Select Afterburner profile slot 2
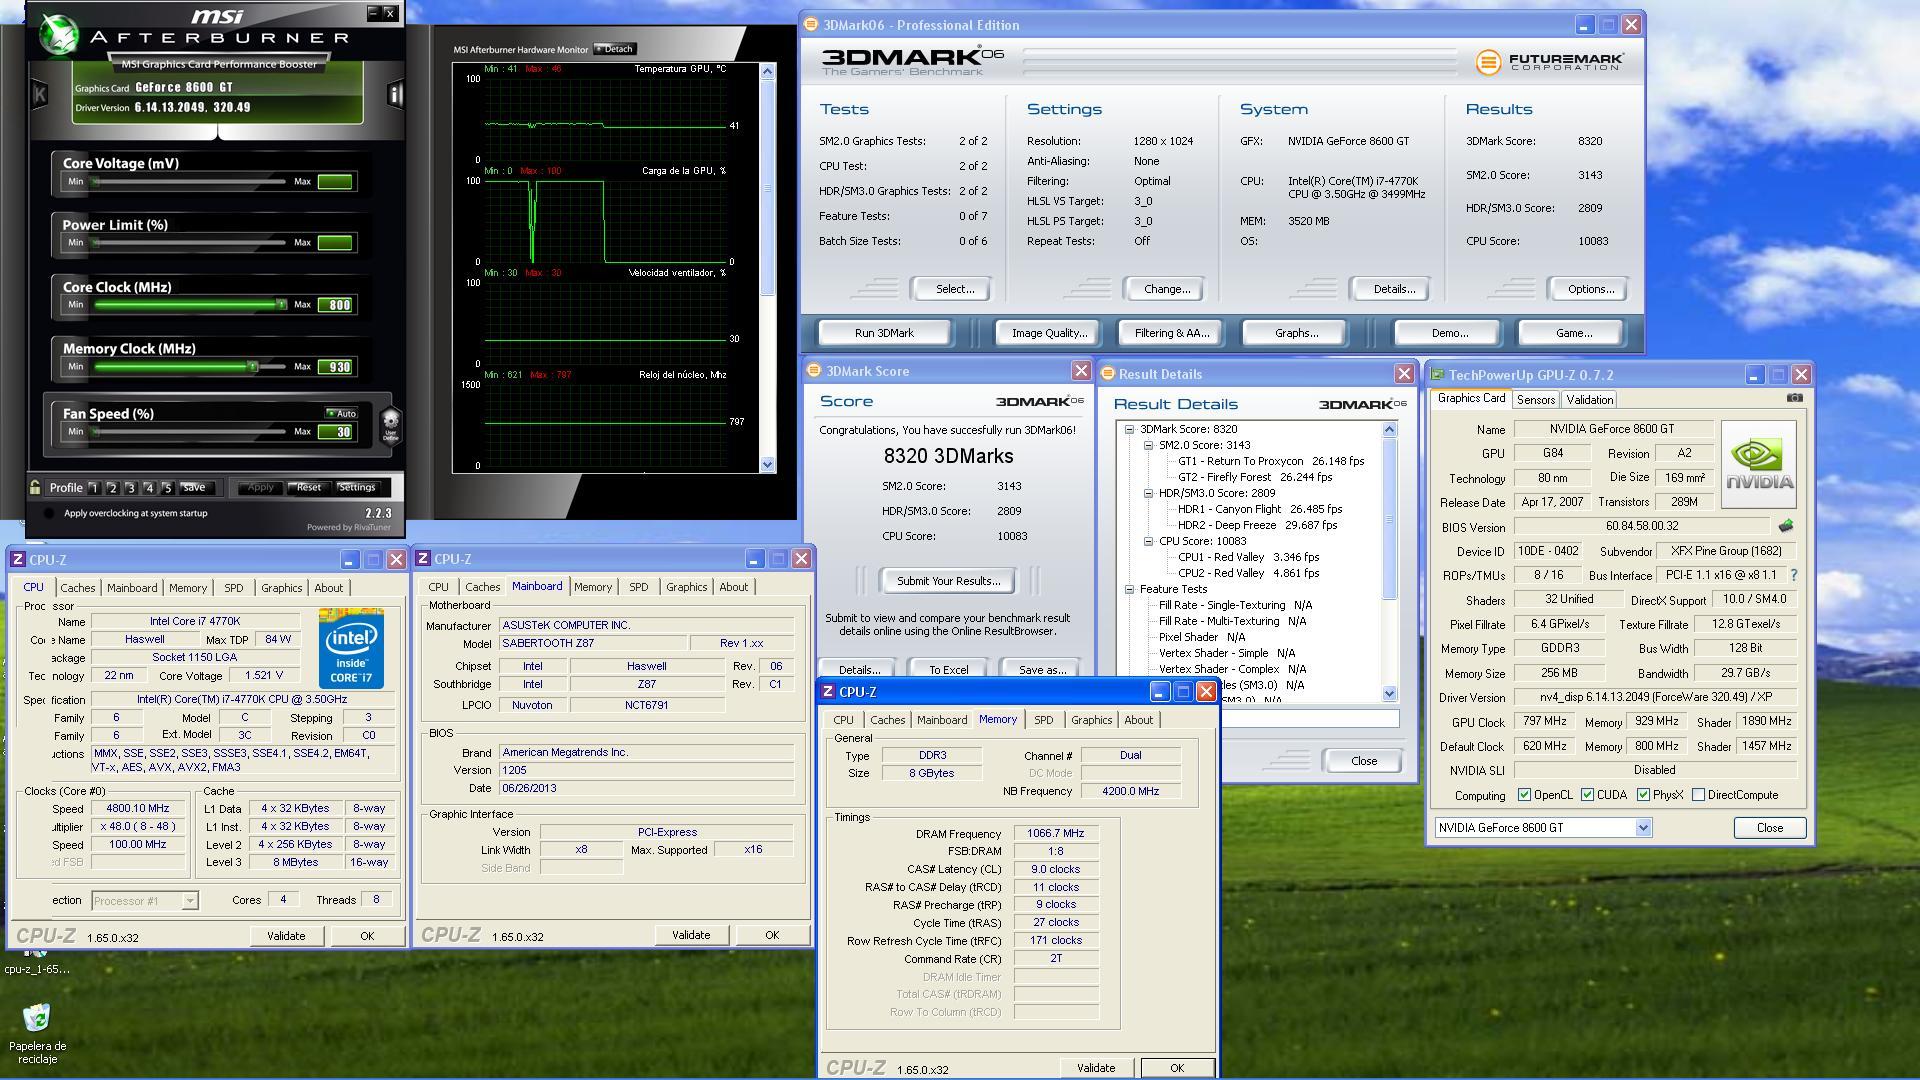Image resolution: width=1920 pixels, height=1080 pixels. pos(112,488)
